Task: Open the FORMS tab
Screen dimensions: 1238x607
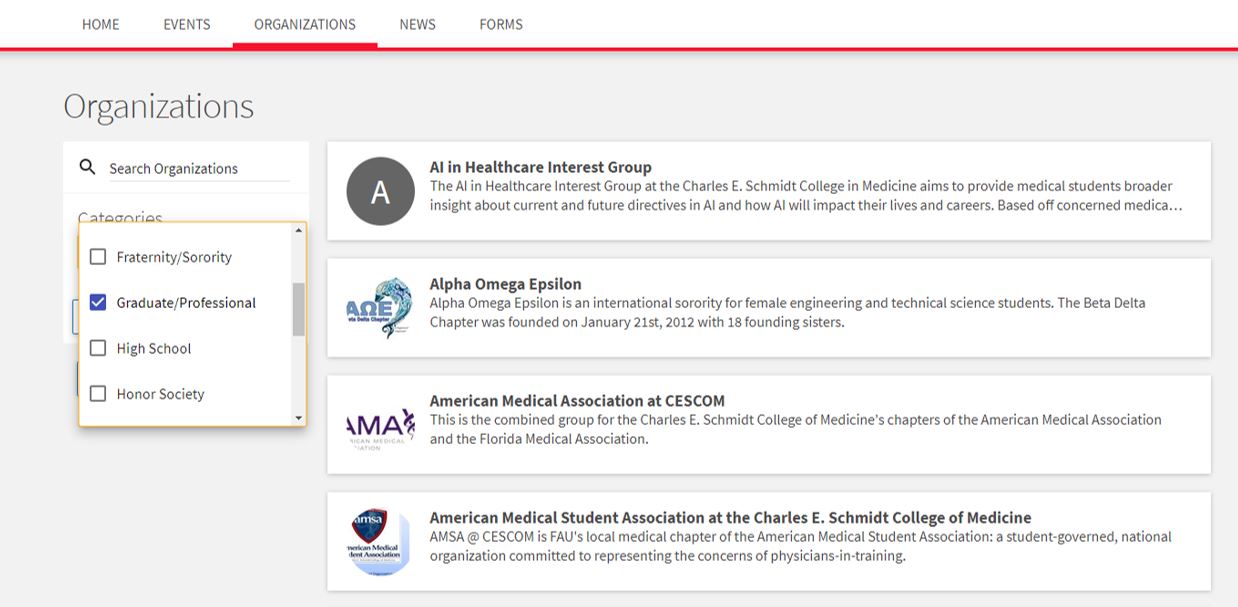Action: tap(501, 24)
